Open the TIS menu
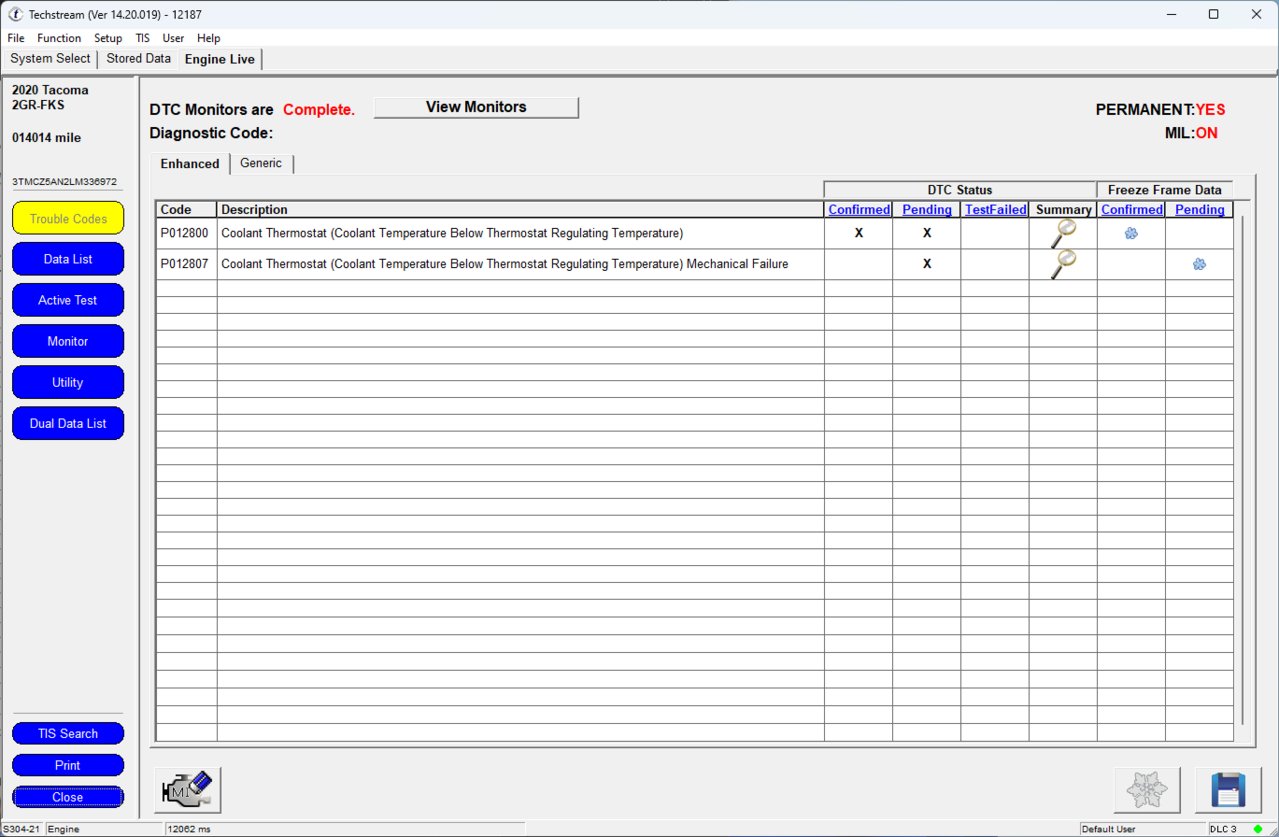This screenshot has height=837, width=1279. (143, 38)
